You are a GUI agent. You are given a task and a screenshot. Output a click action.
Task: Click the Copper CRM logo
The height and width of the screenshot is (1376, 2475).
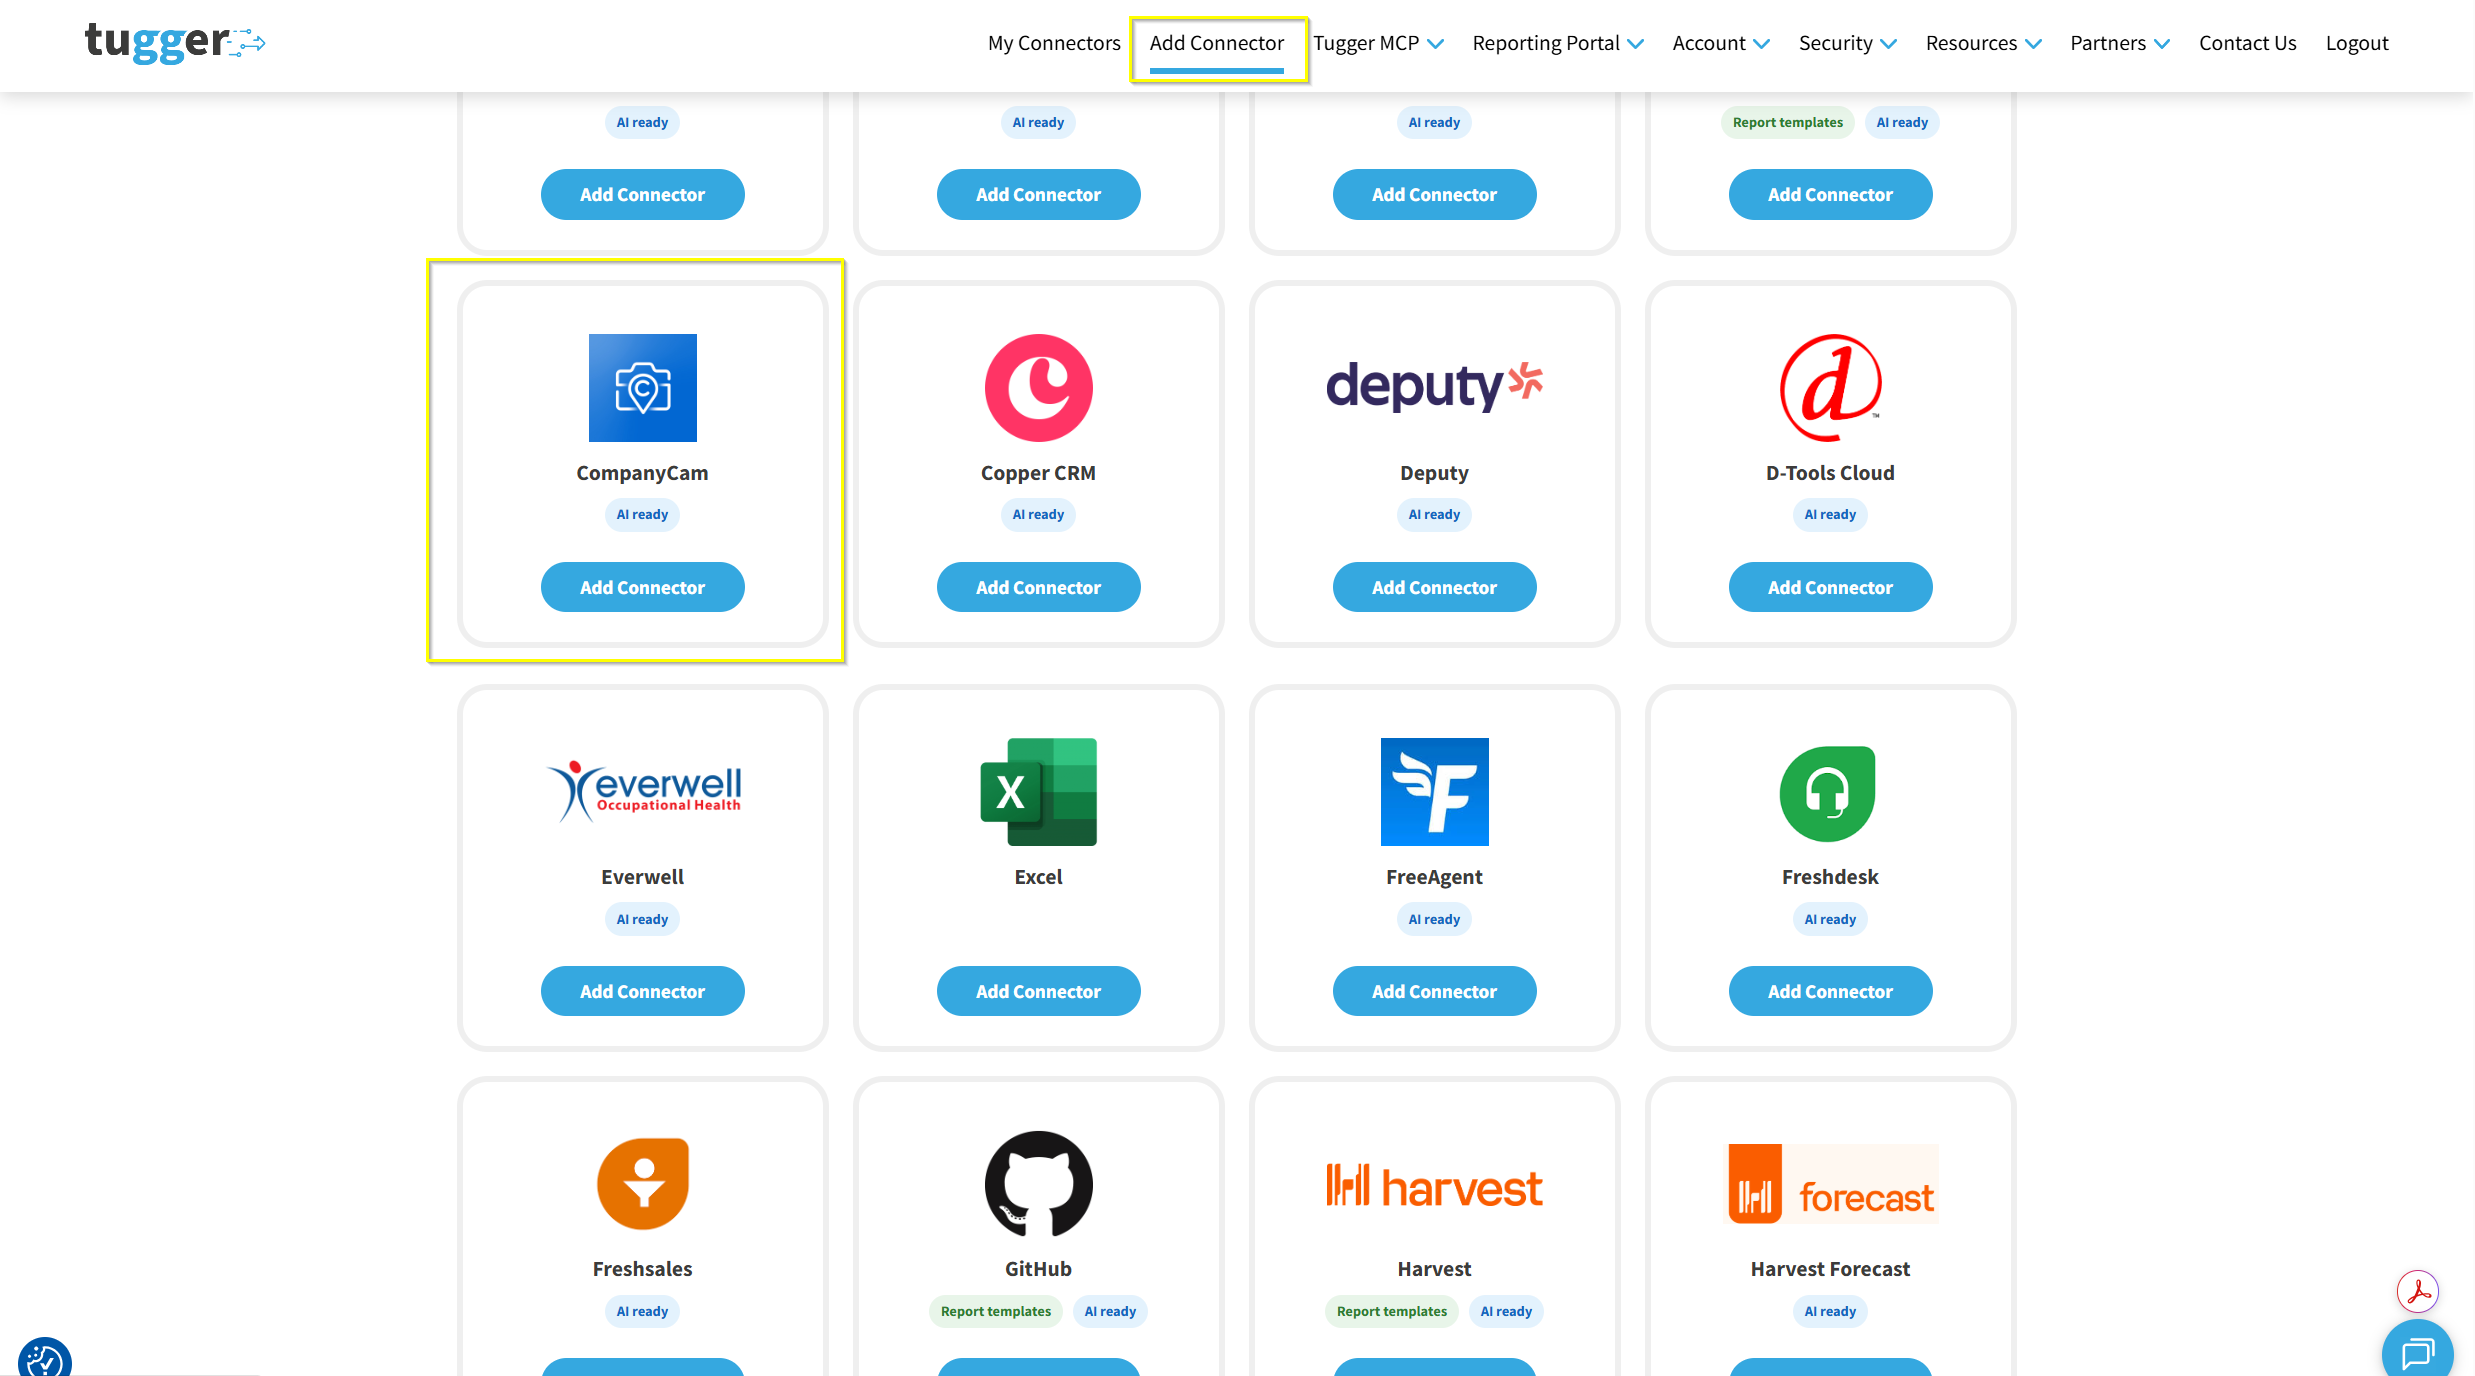1039,388
